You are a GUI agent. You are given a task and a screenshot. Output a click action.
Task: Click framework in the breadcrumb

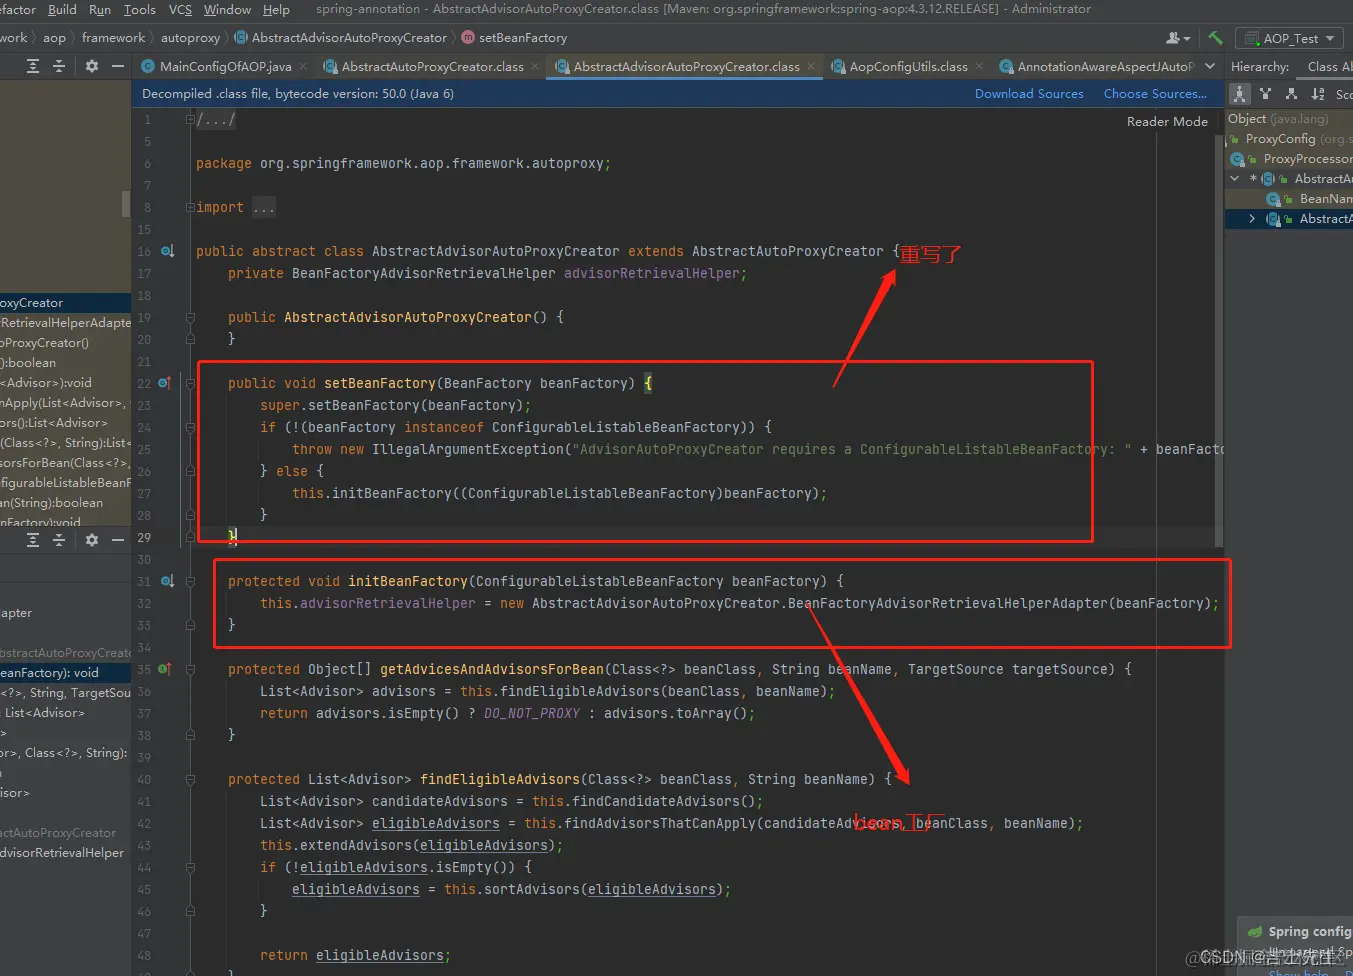(113, 38)
